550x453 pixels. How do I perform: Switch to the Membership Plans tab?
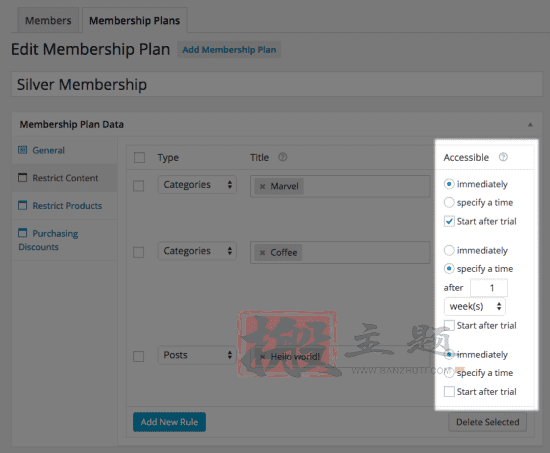[x=134, y=21]
